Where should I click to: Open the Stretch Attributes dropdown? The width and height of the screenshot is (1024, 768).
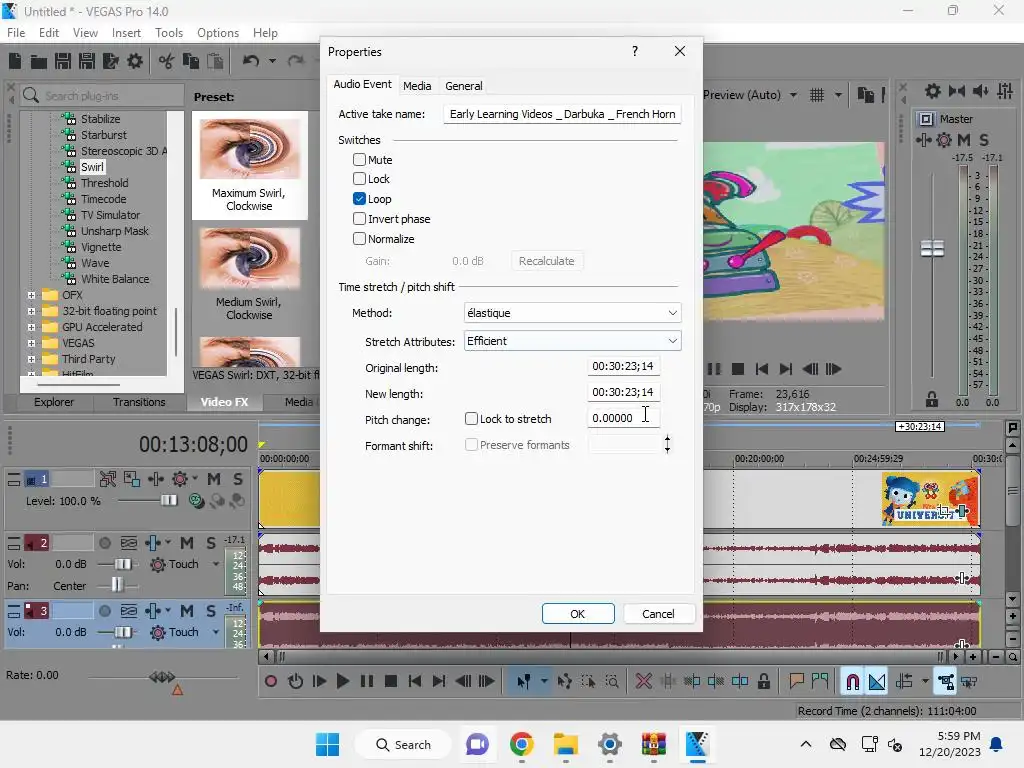coord(572,341)
